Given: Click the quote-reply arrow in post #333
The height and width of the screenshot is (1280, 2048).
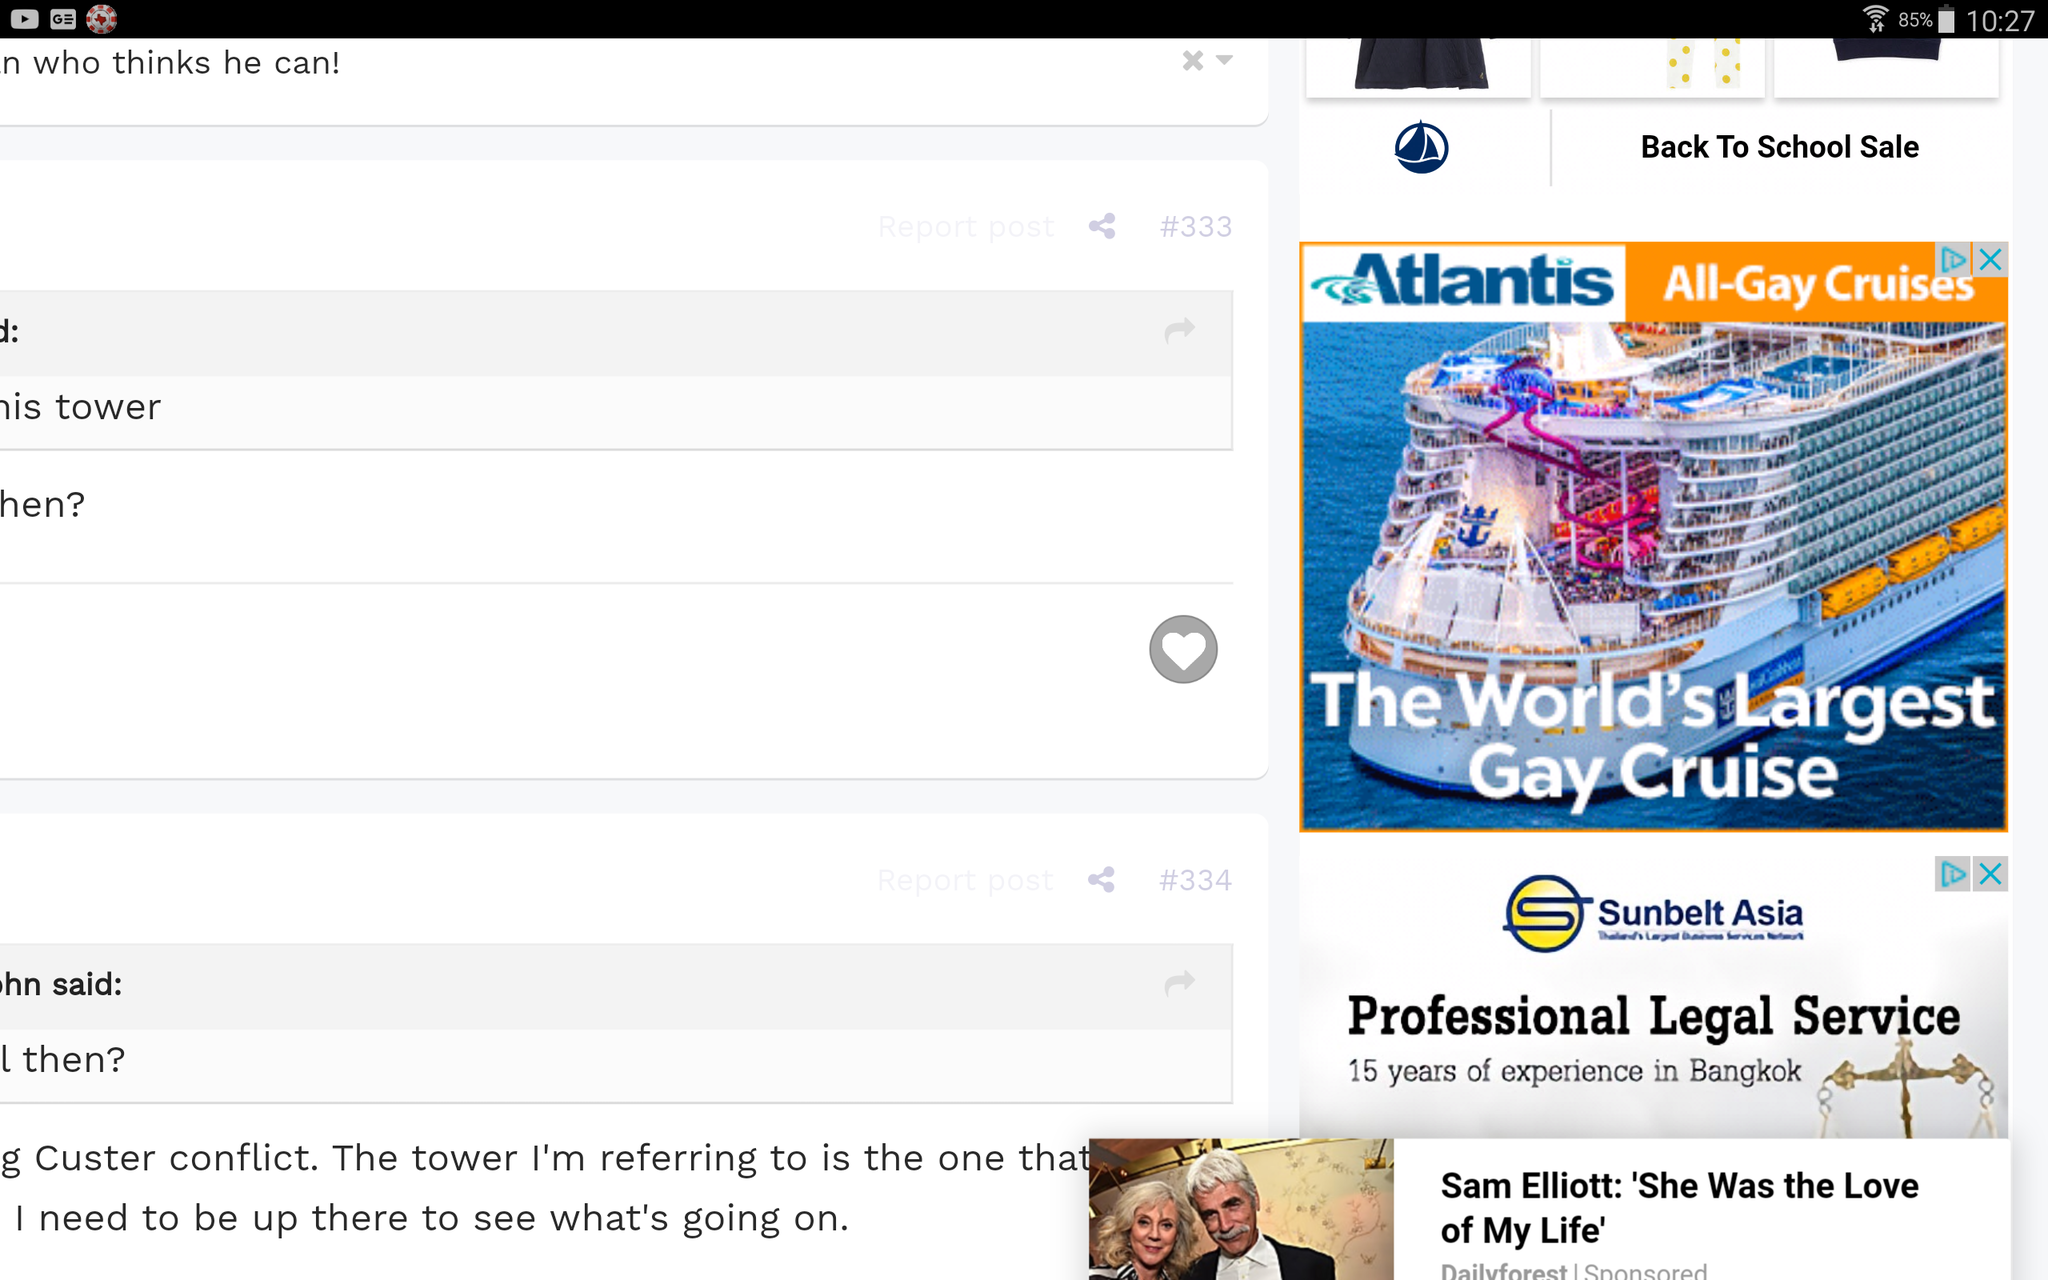Looking at the screenshot, I should coord(1180,331).
